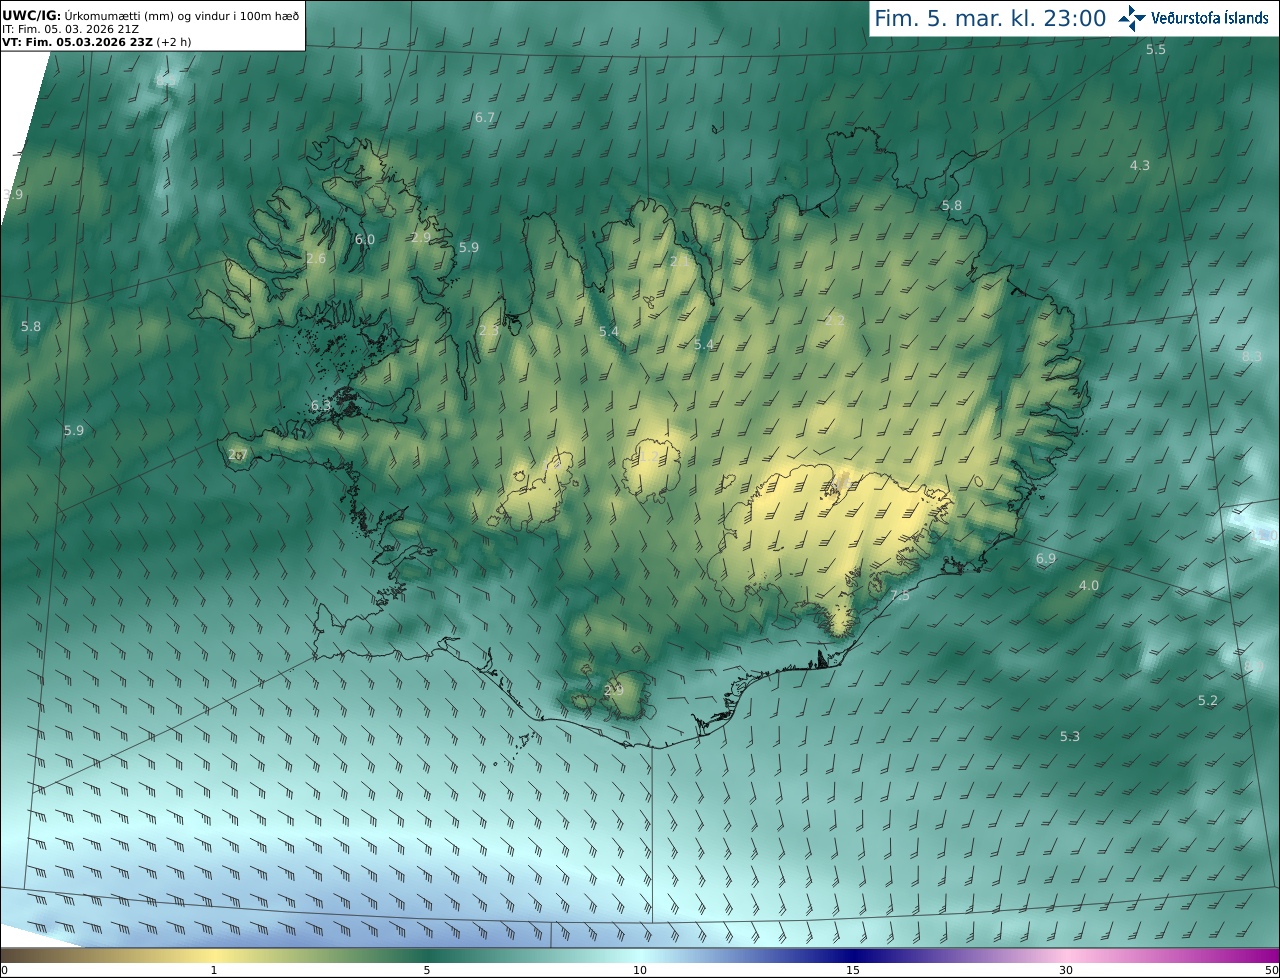Click the '15' tick label on the colorbar
1280x978 pixels.
point(853,970)
